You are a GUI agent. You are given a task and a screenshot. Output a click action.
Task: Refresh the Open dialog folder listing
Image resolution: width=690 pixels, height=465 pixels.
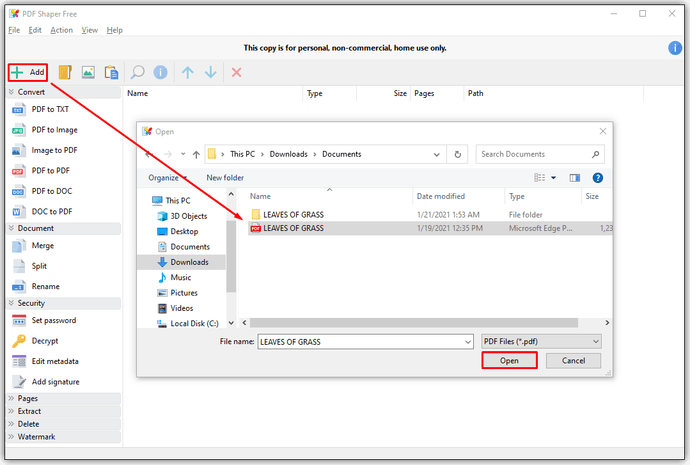(457, 154)
